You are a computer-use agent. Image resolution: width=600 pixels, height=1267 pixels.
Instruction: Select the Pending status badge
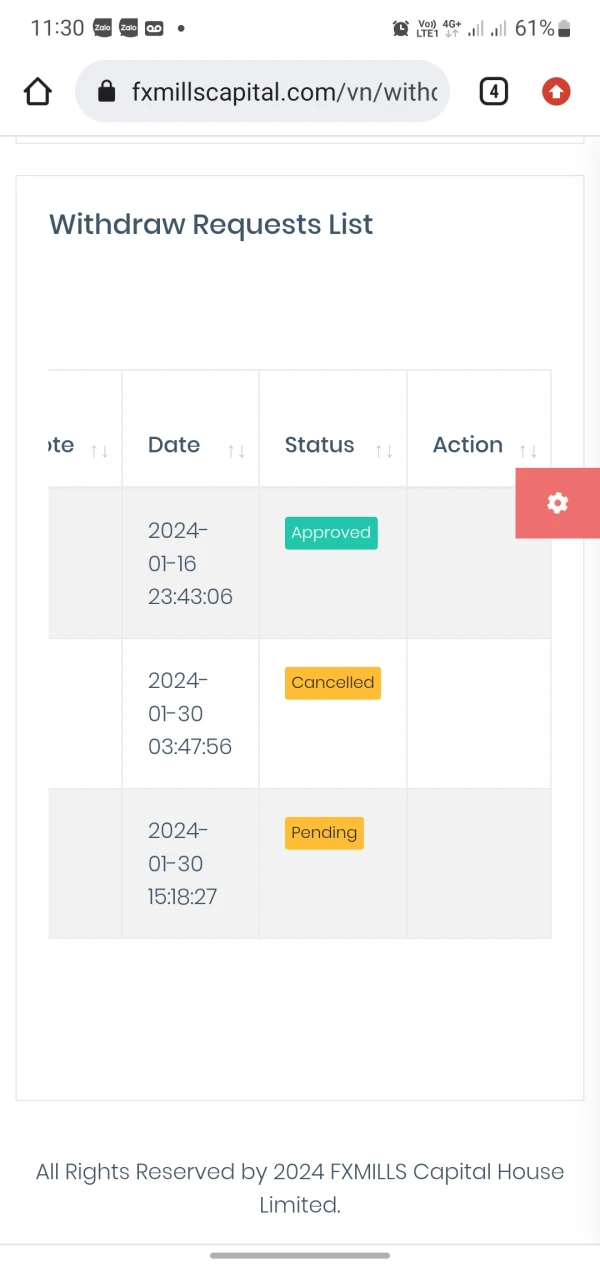coord(324,833)
